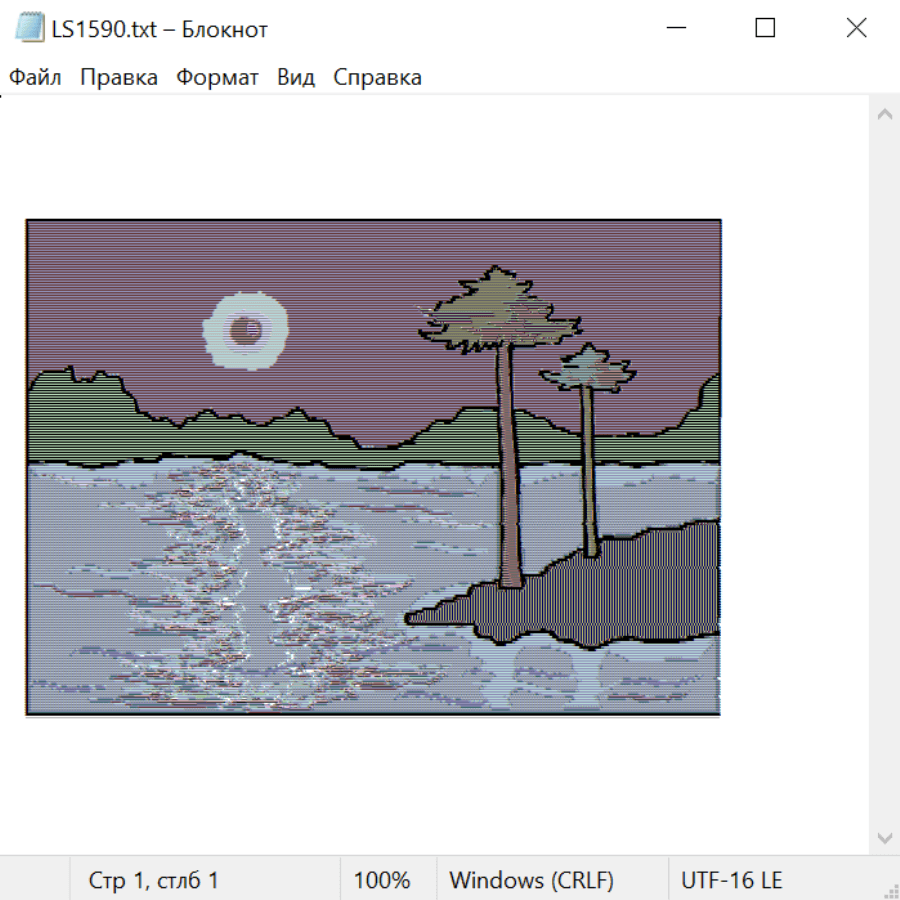Screen dimensions: 900x900
Task: Maximize the Notepad window
Action: pyautogui.click(x=765, y=28)
